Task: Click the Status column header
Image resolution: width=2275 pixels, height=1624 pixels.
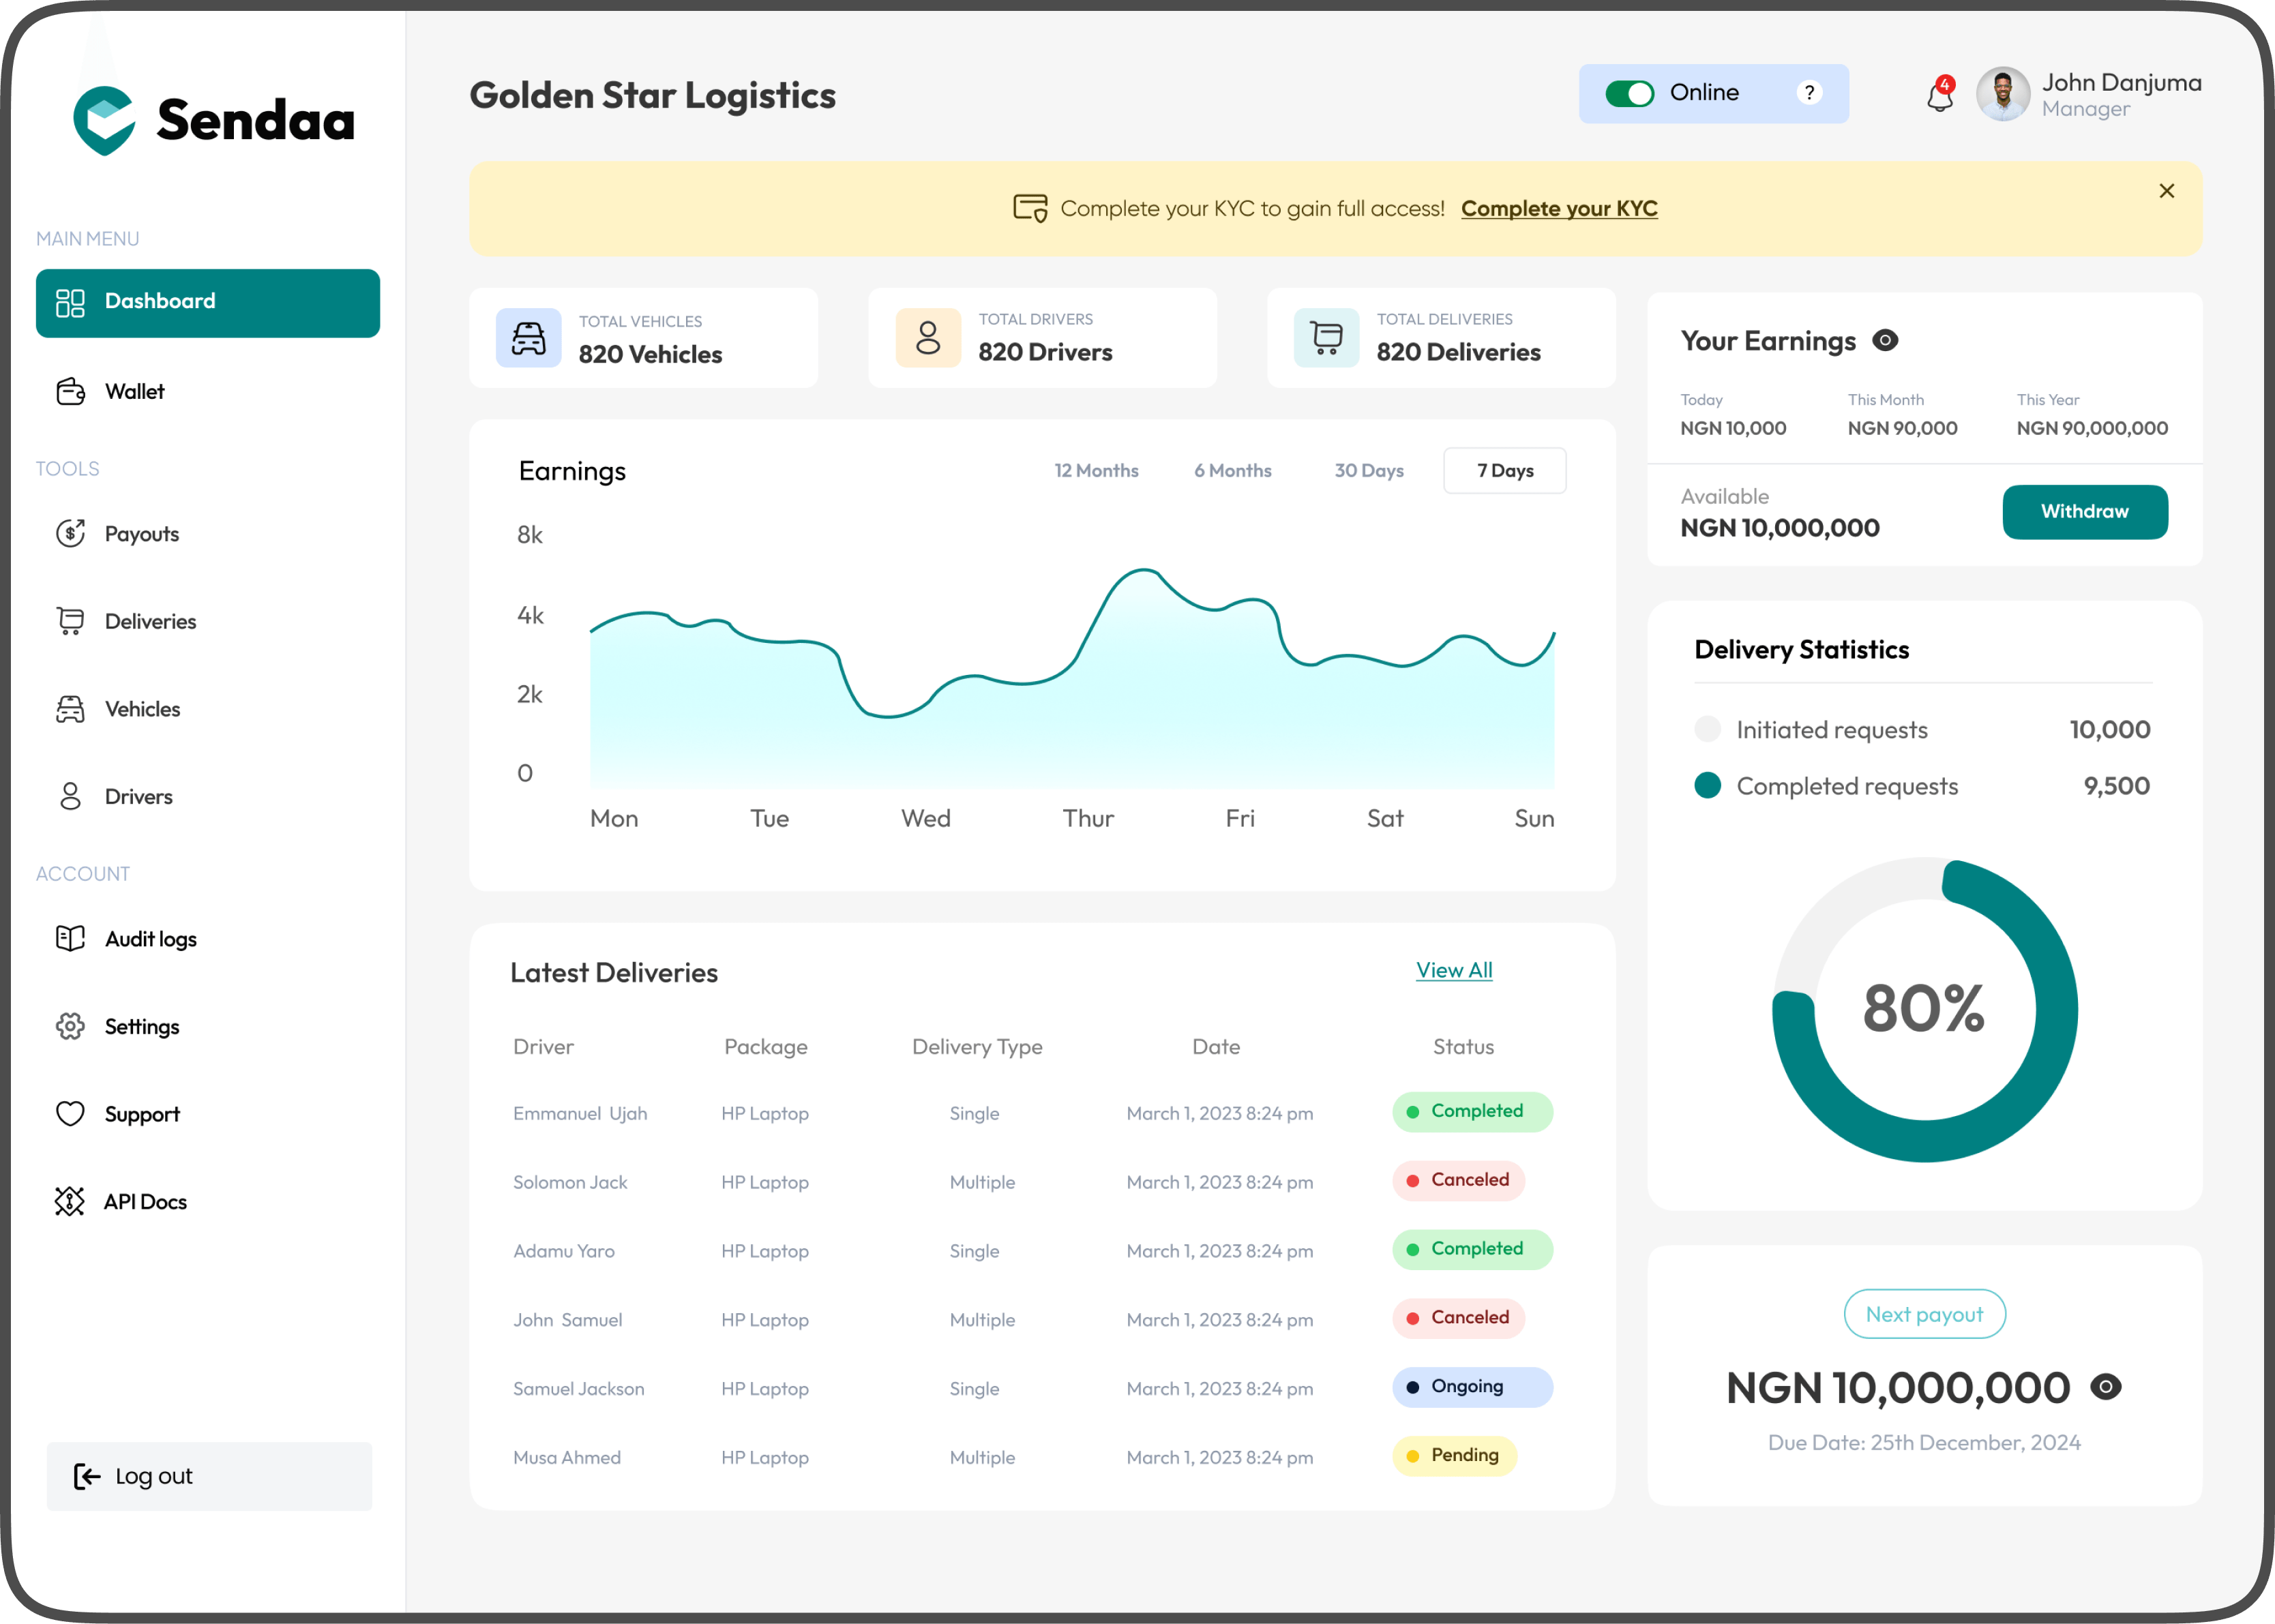Action: point(1463,1046)
